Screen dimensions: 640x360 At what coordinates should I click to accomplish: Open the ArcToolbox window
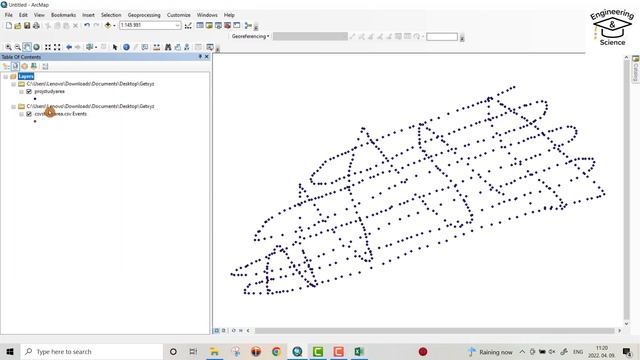point(227,25)
